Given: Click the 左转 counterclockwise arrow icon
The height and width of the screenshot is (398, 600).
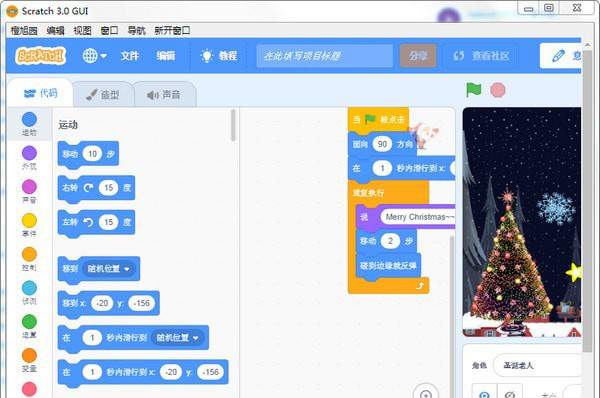Looking at the screenshot, I should [x=88, y=222].
